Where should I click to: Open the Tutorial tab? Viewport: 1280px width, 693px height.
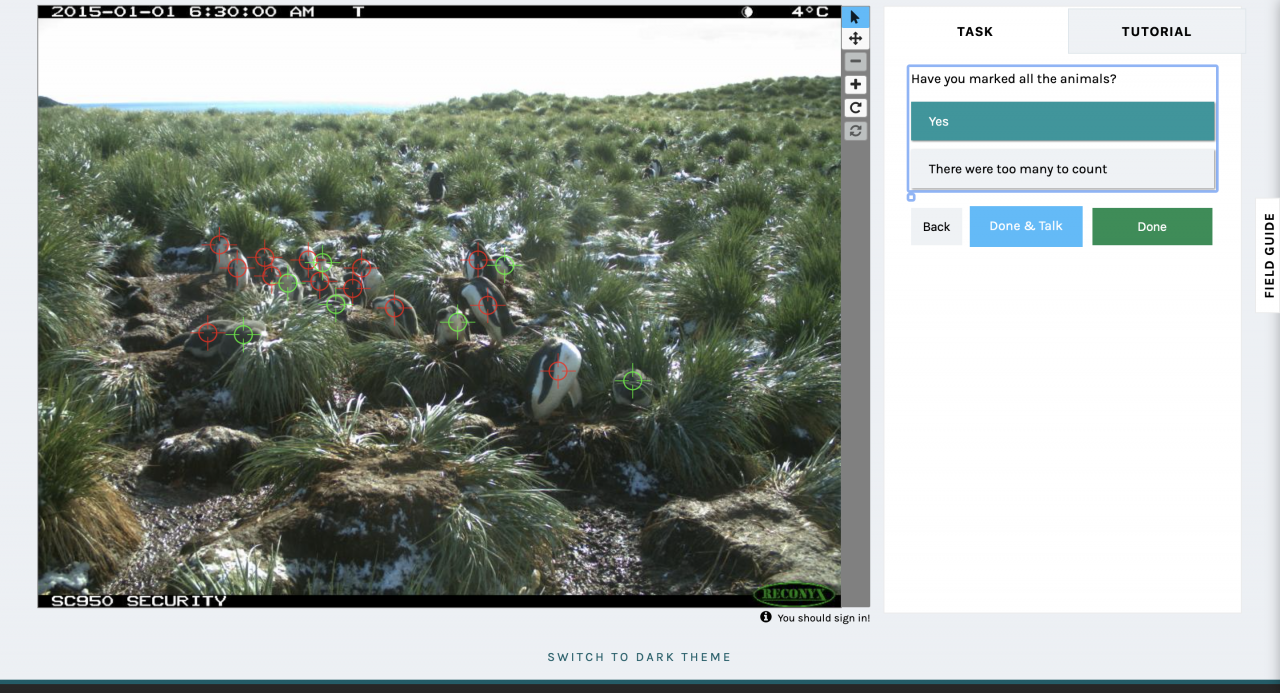[x=1156, y=31]
